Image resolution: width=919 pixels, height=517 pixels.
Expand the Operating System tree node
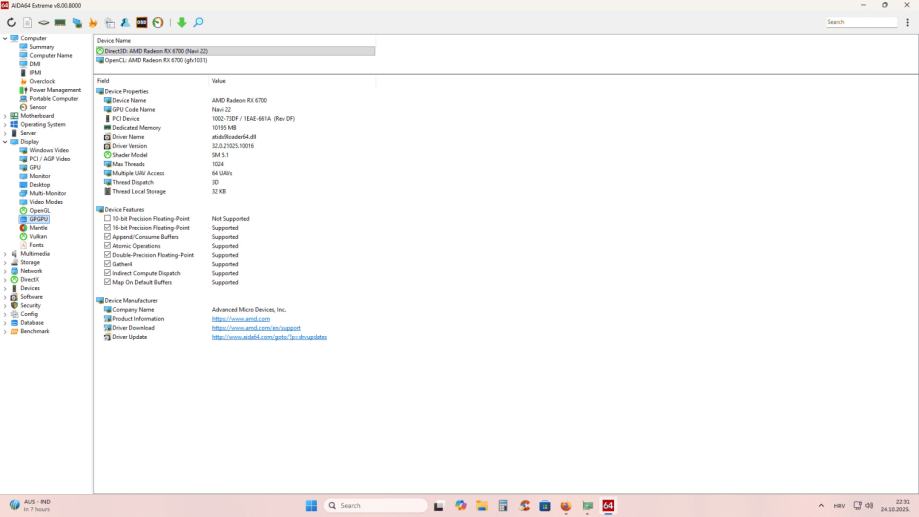click(x=5, y=124)
